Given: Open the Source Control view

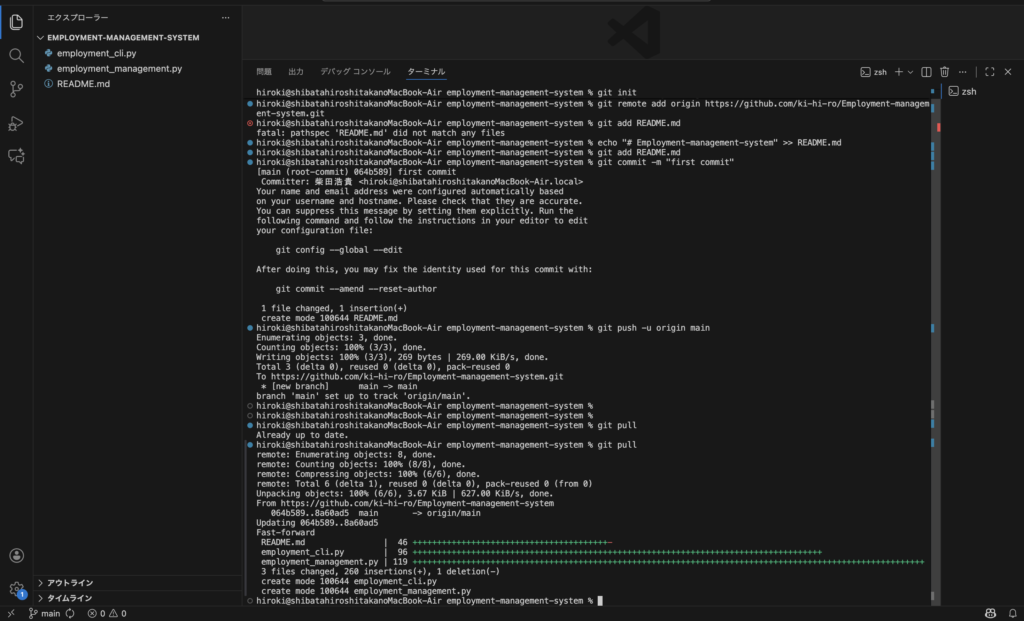Looking at the screenshot, I should pos(16,89).
